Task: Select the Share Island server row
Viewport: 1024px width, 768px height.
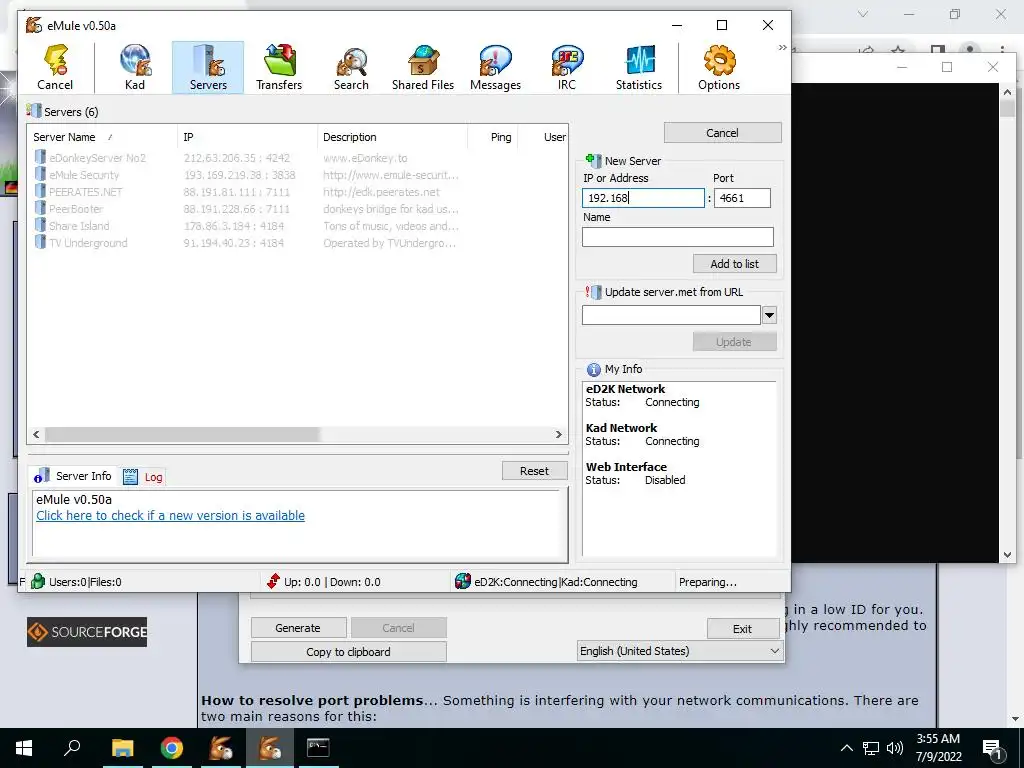Action: point(298,225)
